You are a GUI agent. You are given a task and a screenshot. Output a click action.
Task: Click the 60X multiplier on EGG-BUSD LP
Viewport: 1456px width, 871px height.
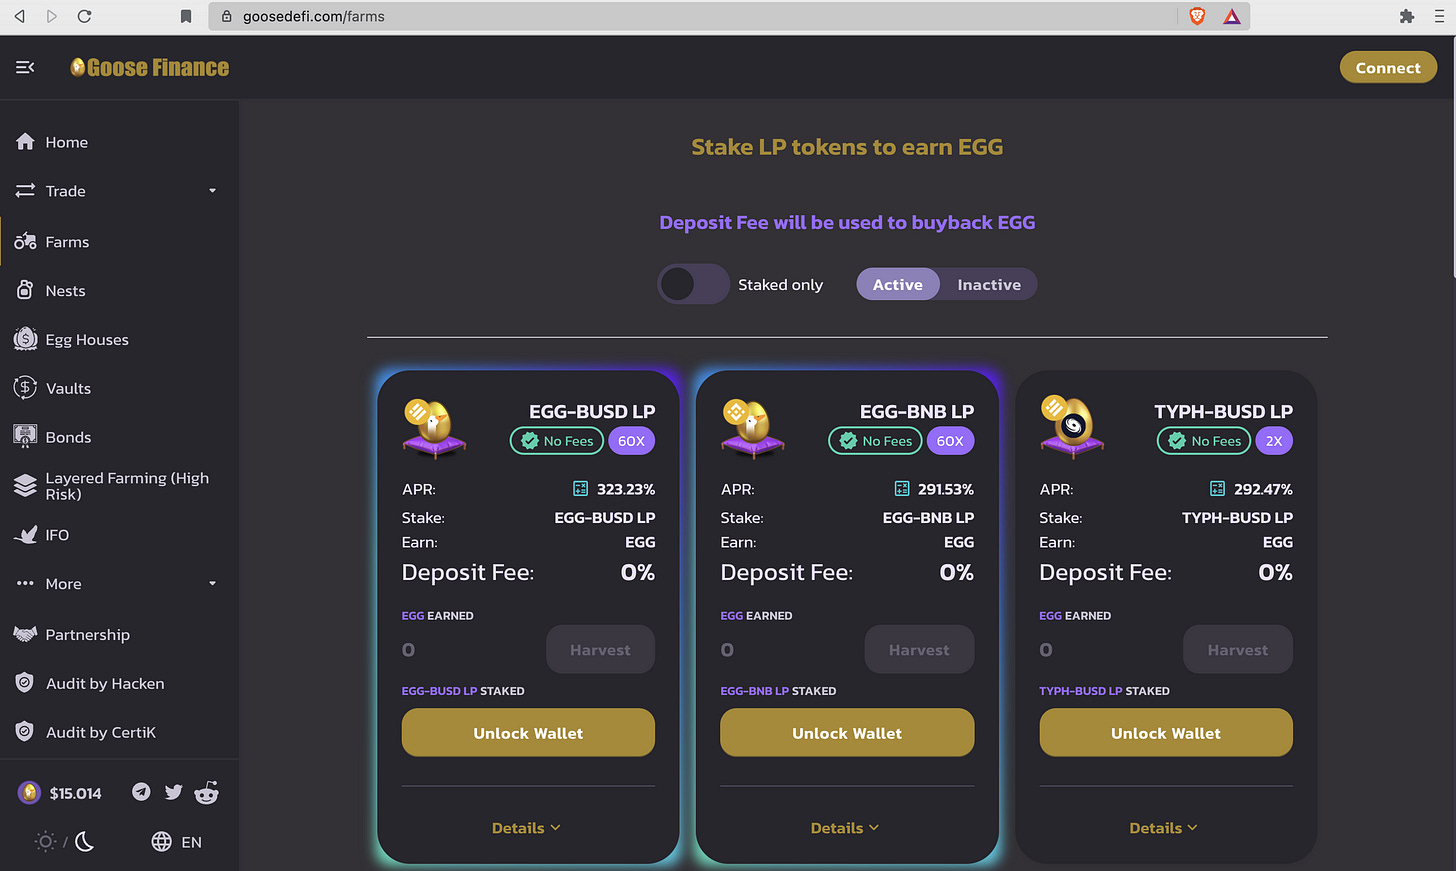(631, 441)
